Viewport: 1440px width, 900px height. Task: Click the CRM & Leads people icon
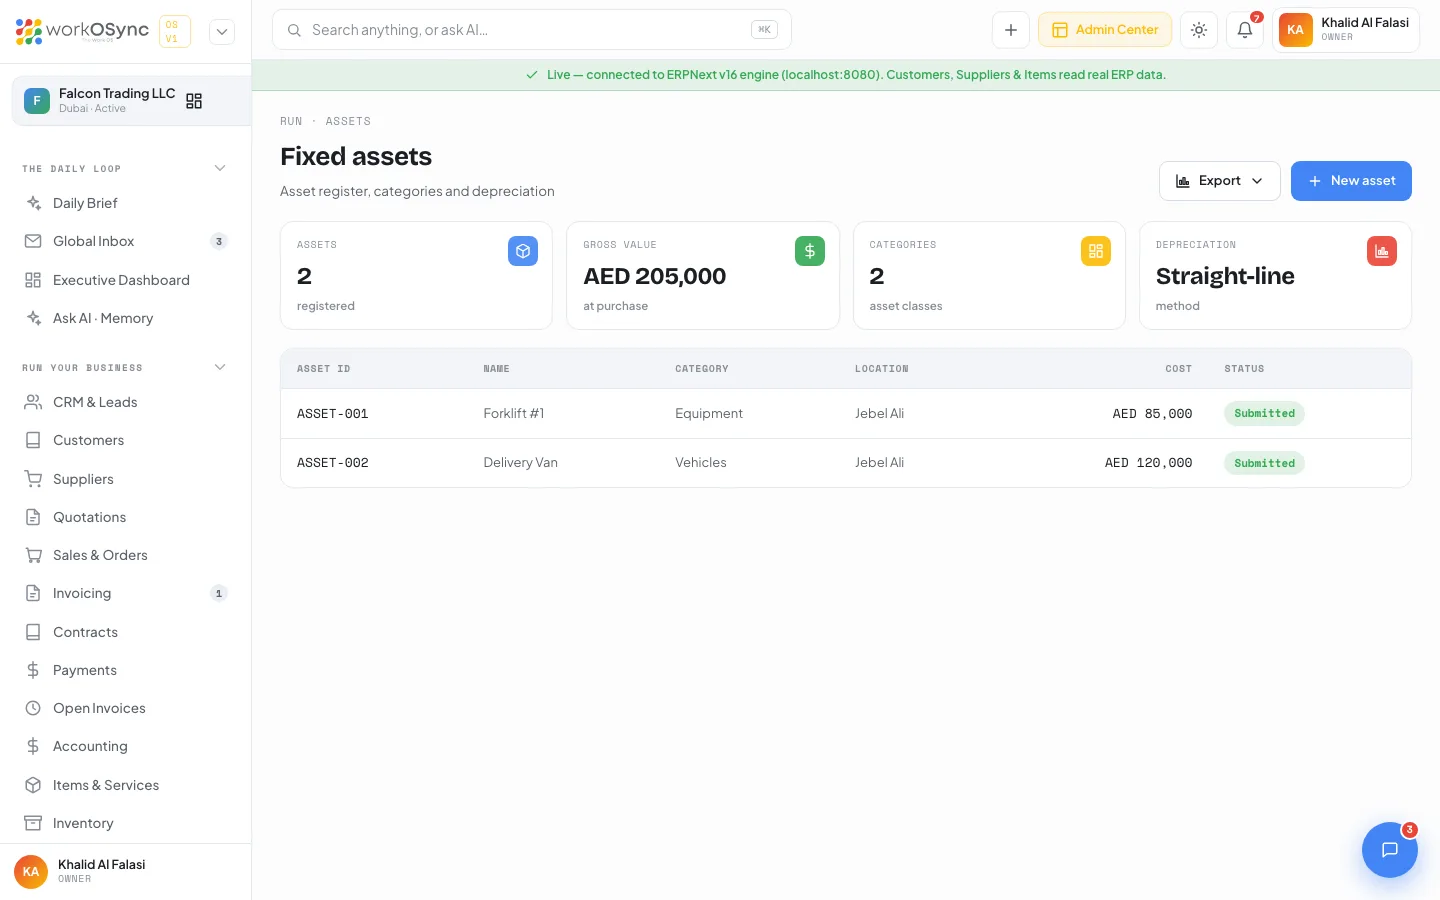tap(33, 402)
